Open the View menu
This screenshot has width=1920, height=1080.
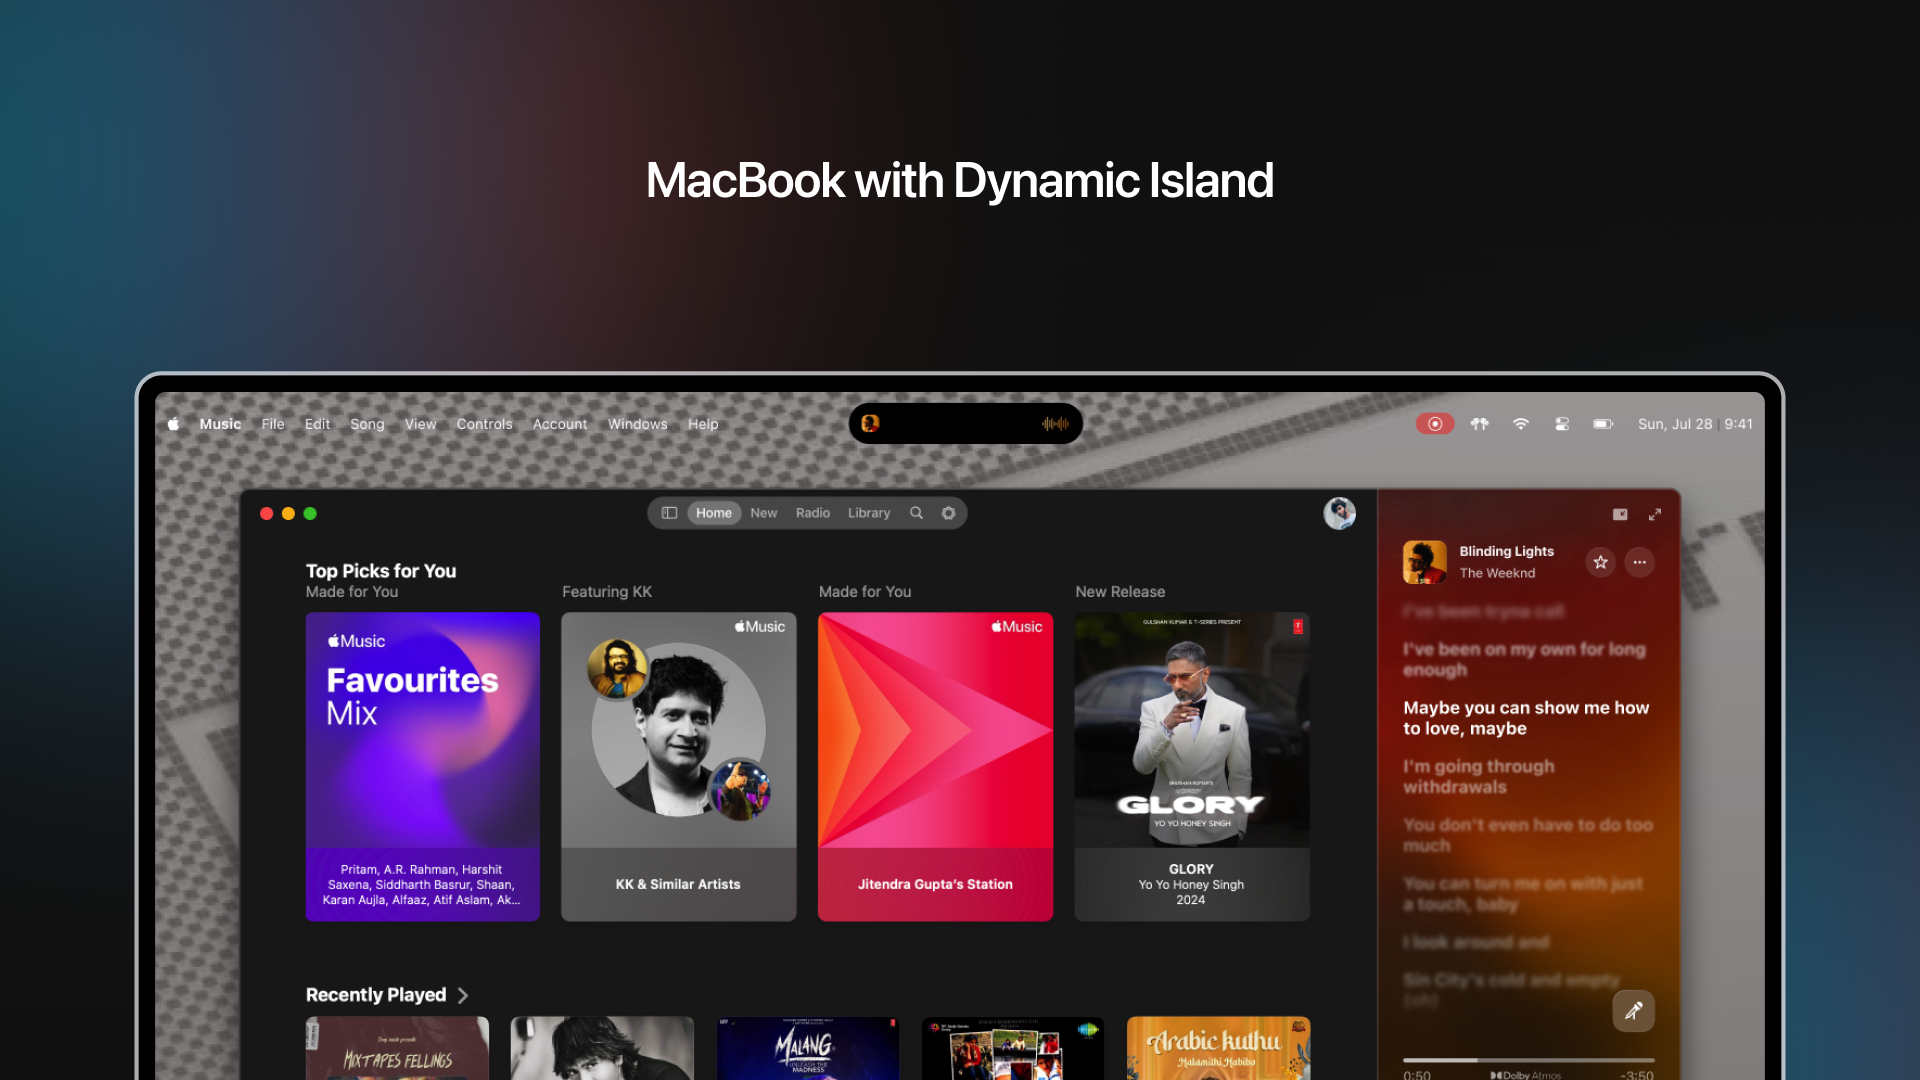(x=420, y=424)
